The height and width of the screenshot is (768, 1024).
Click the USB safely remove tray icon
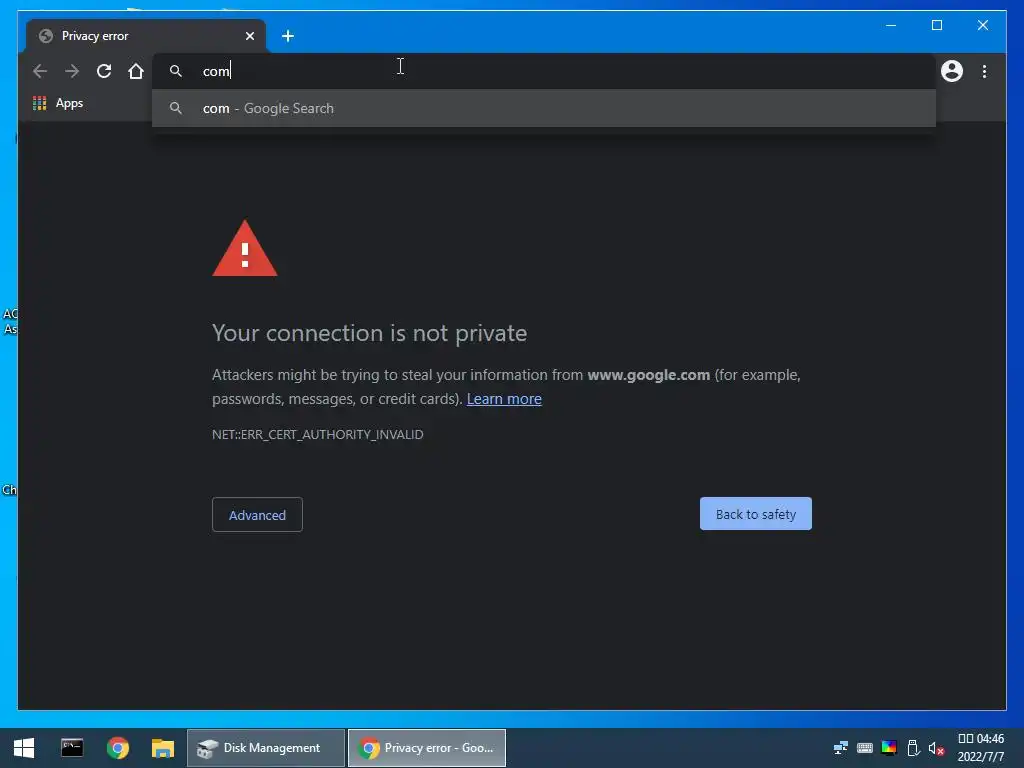pos(914,748)
